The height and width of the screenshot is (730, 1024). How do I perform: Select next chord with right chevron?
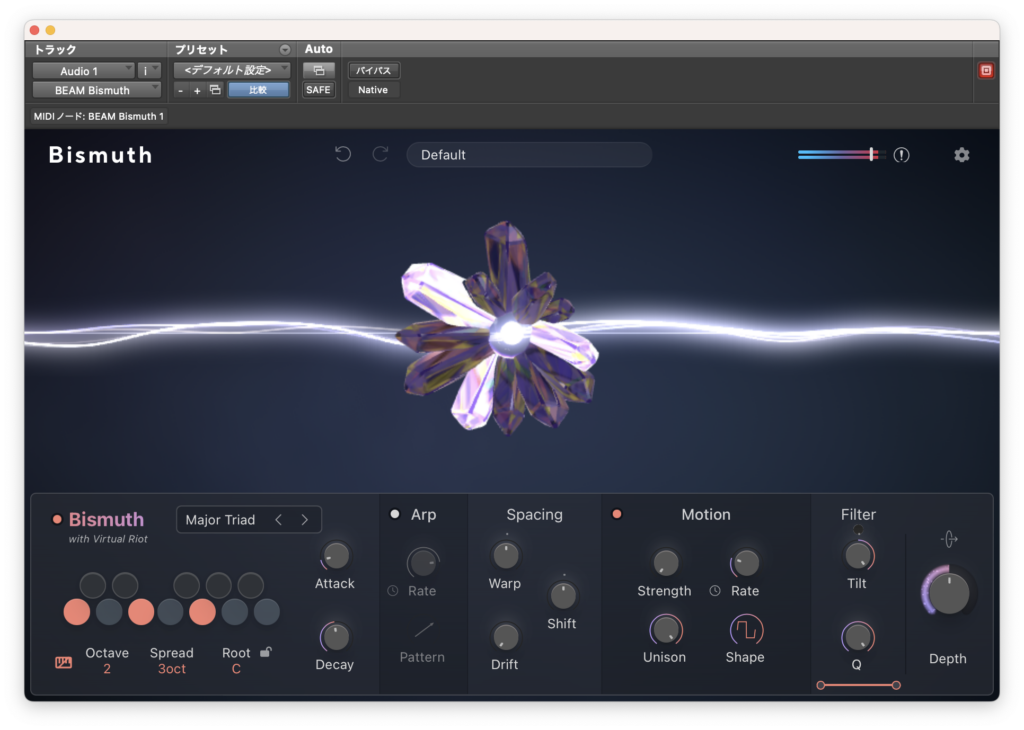[304, 520]
